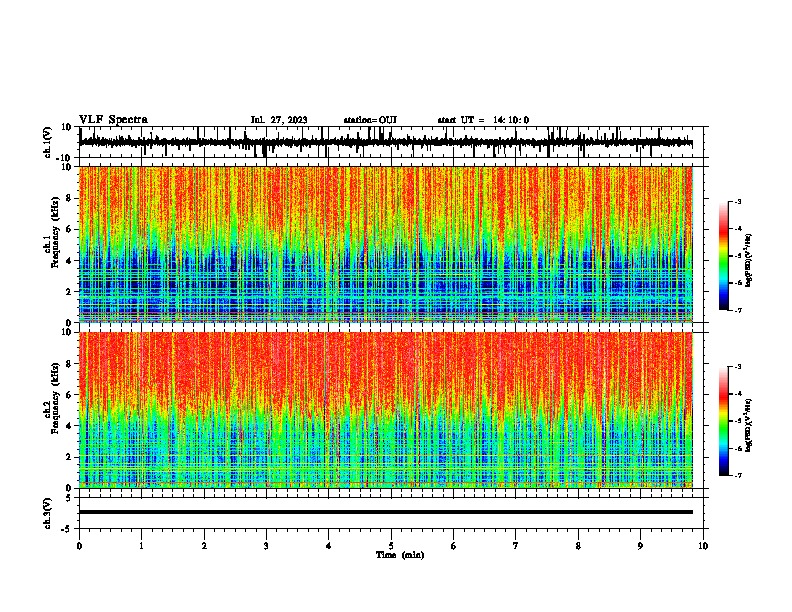792x612 pixels.
Task: Click the "10" tick on the Time axis
Action: pyautogui.click(x=703, y=546)
